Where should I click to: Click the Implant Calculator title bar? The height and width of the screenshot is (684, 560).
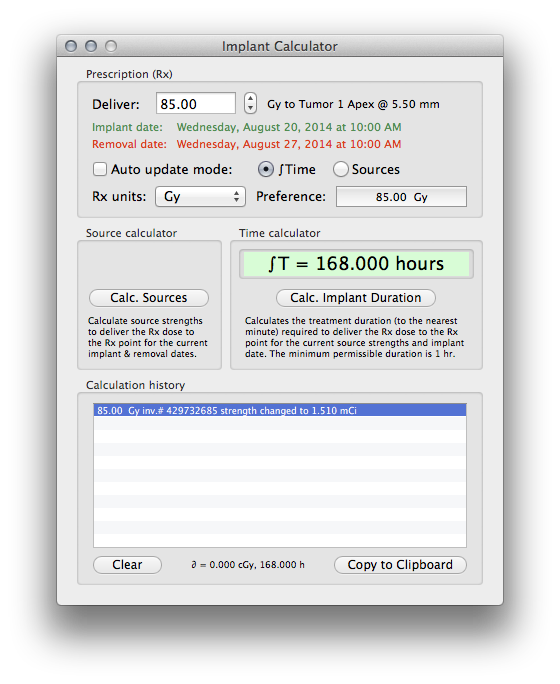click(x=280, y=46)
